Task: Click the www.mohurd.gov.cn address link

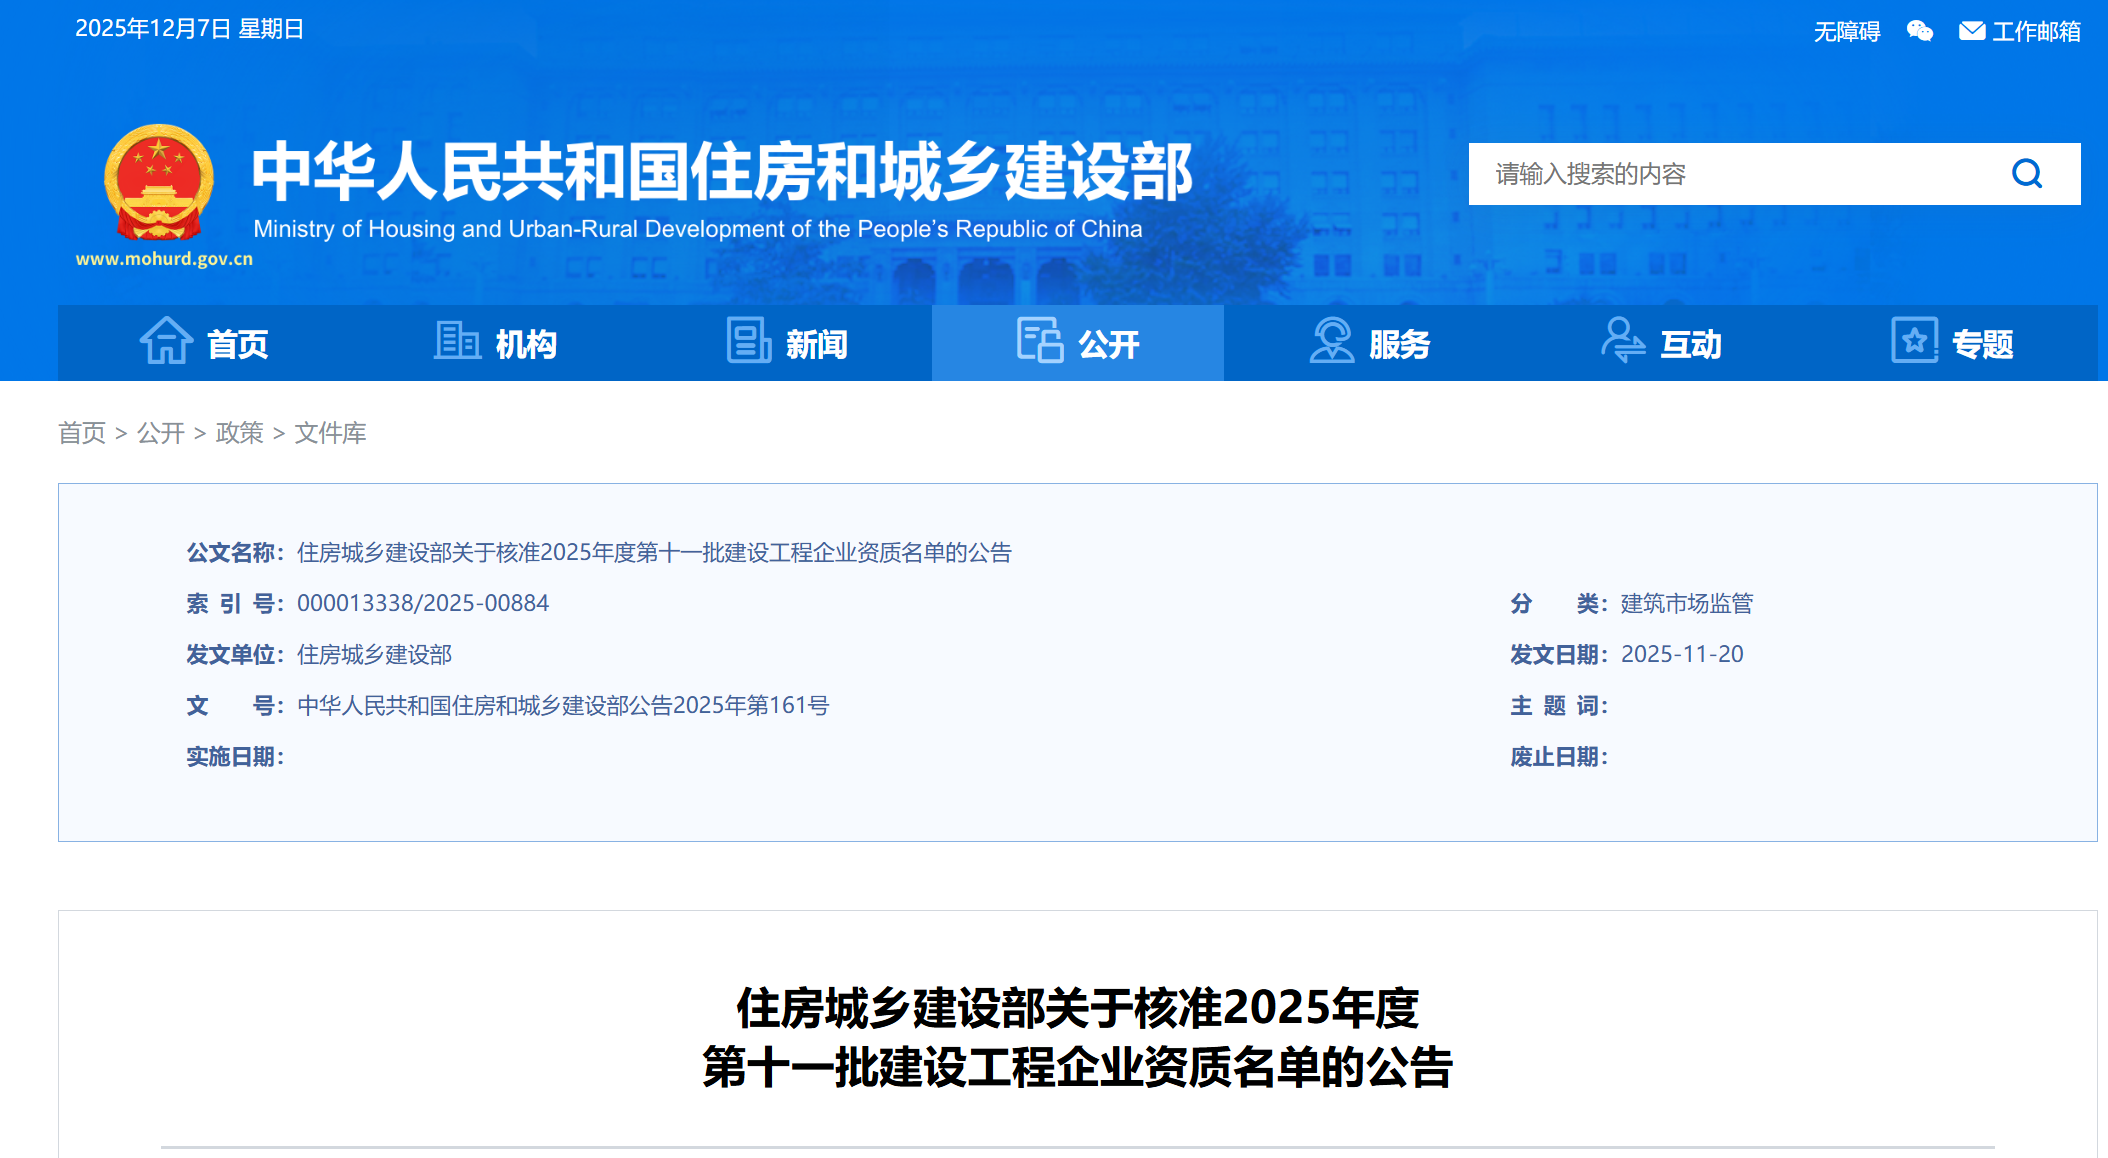Action: [163, 258]
